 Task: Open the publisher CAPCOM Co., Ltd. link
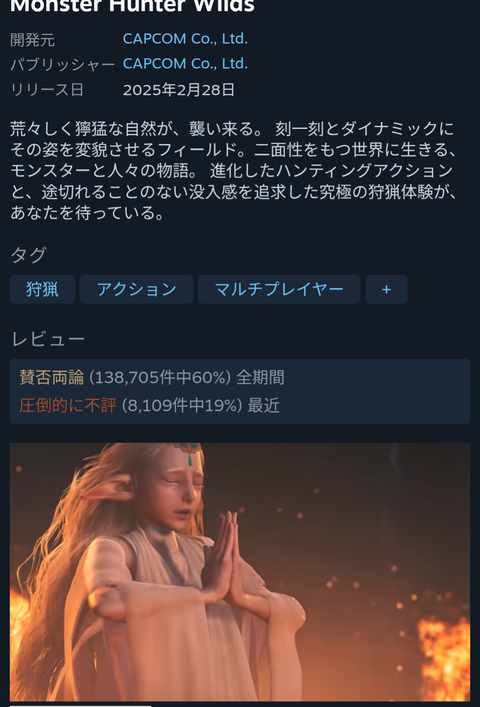(x=185, y=64)
